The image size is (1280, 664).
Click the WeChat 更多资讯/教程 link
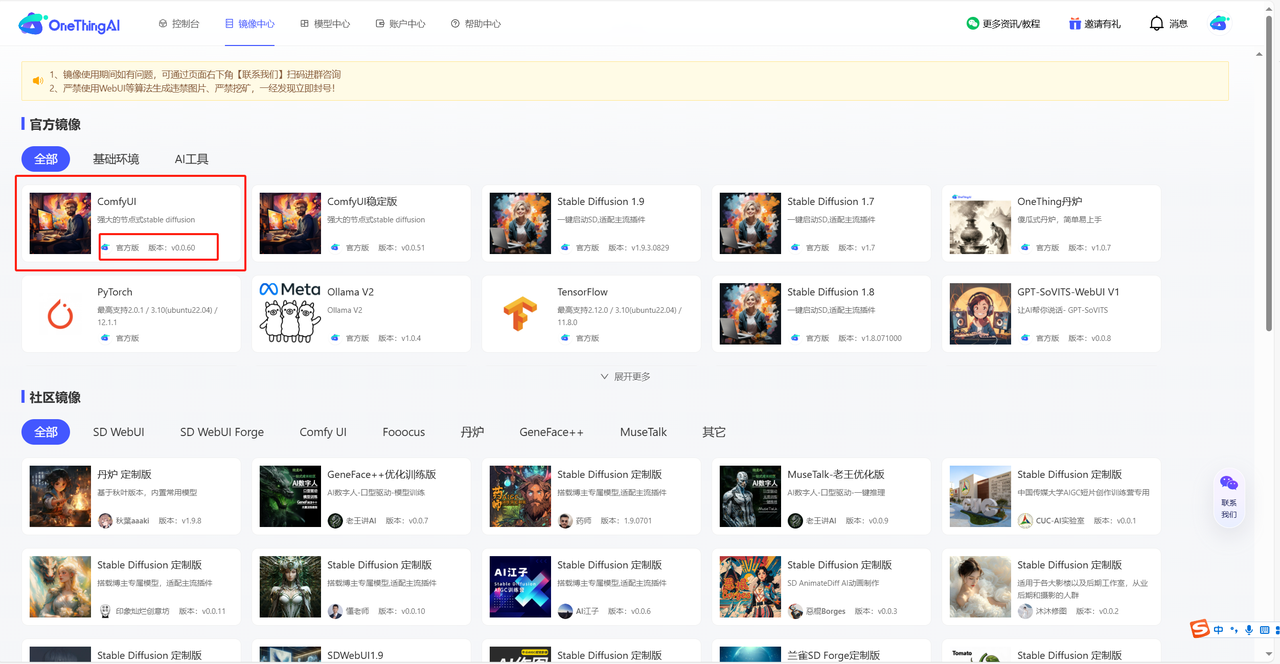pos(1003,23)
